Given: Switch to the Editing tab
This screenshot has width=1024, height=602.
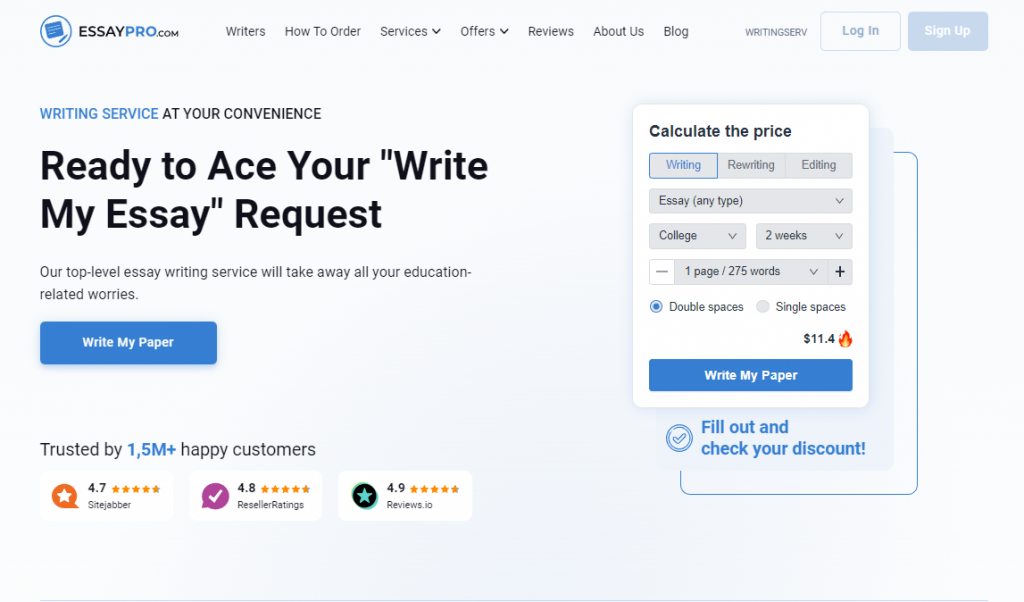Looking at the screenshot, I should 818,165.
